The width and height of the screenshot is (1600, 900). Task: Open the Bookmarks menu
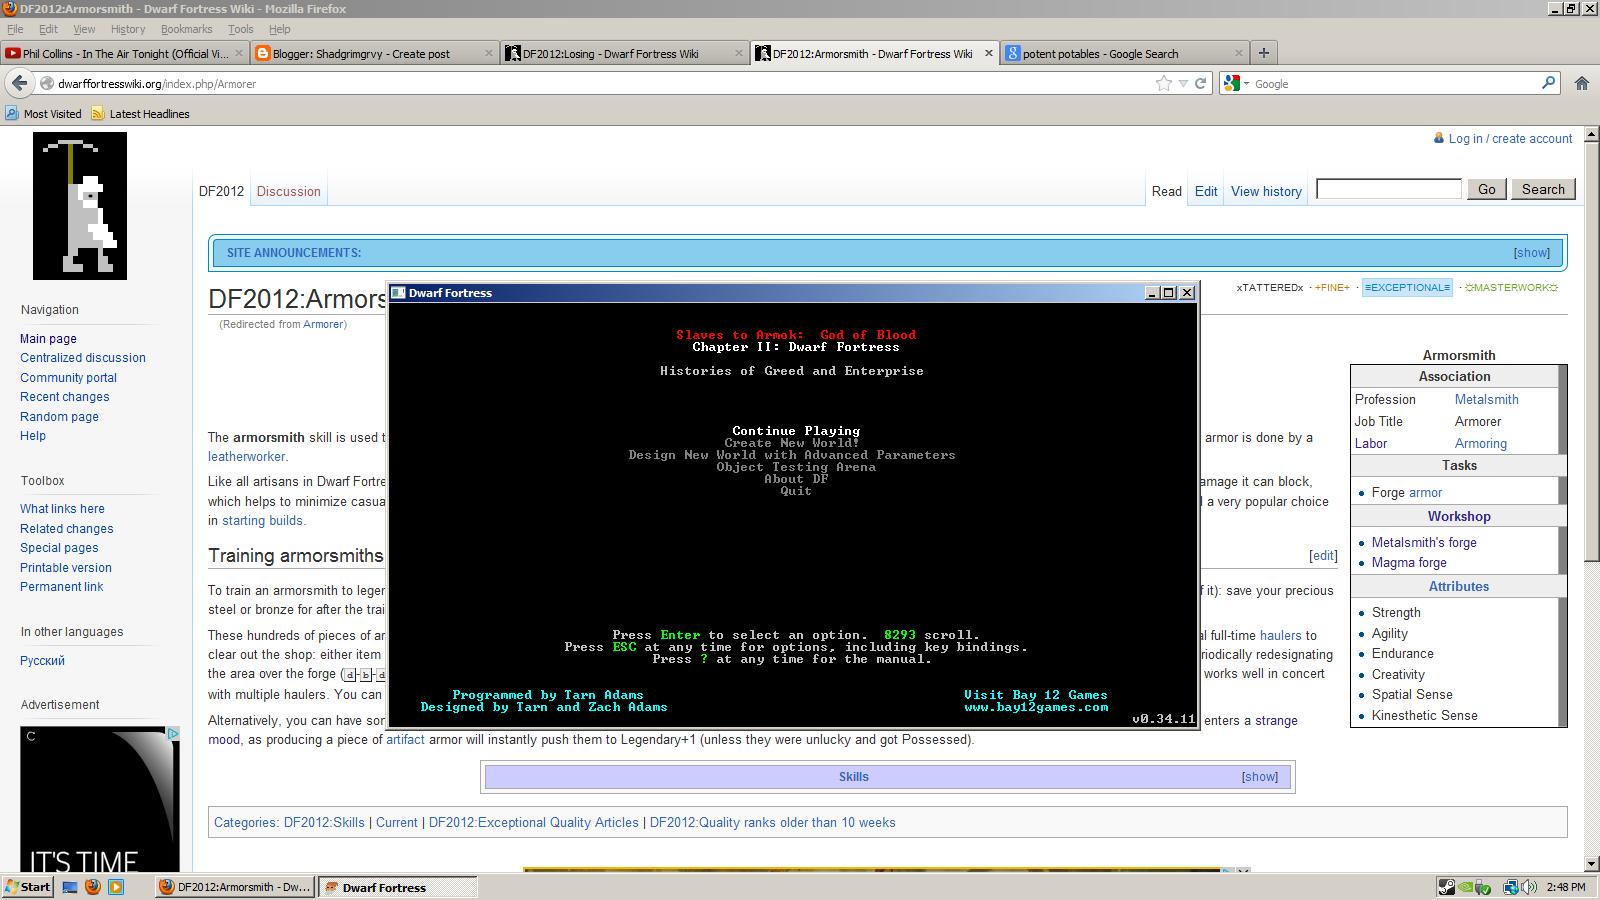[x=187, y=29]
